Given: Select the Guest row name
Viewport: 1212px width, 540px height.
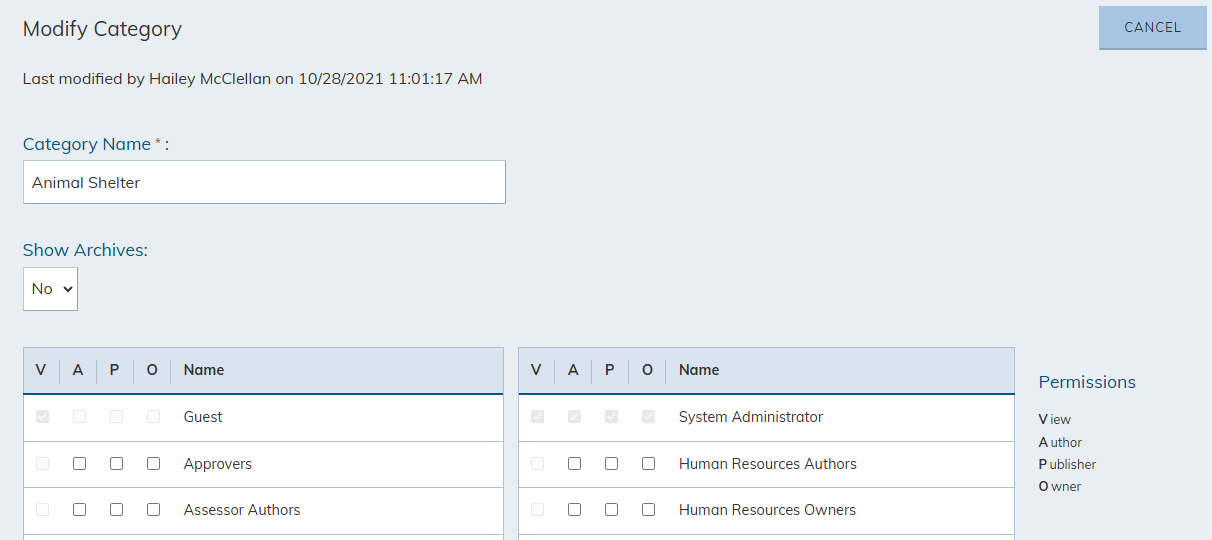Looking at the screenshot, I should [x=203, y=417].
